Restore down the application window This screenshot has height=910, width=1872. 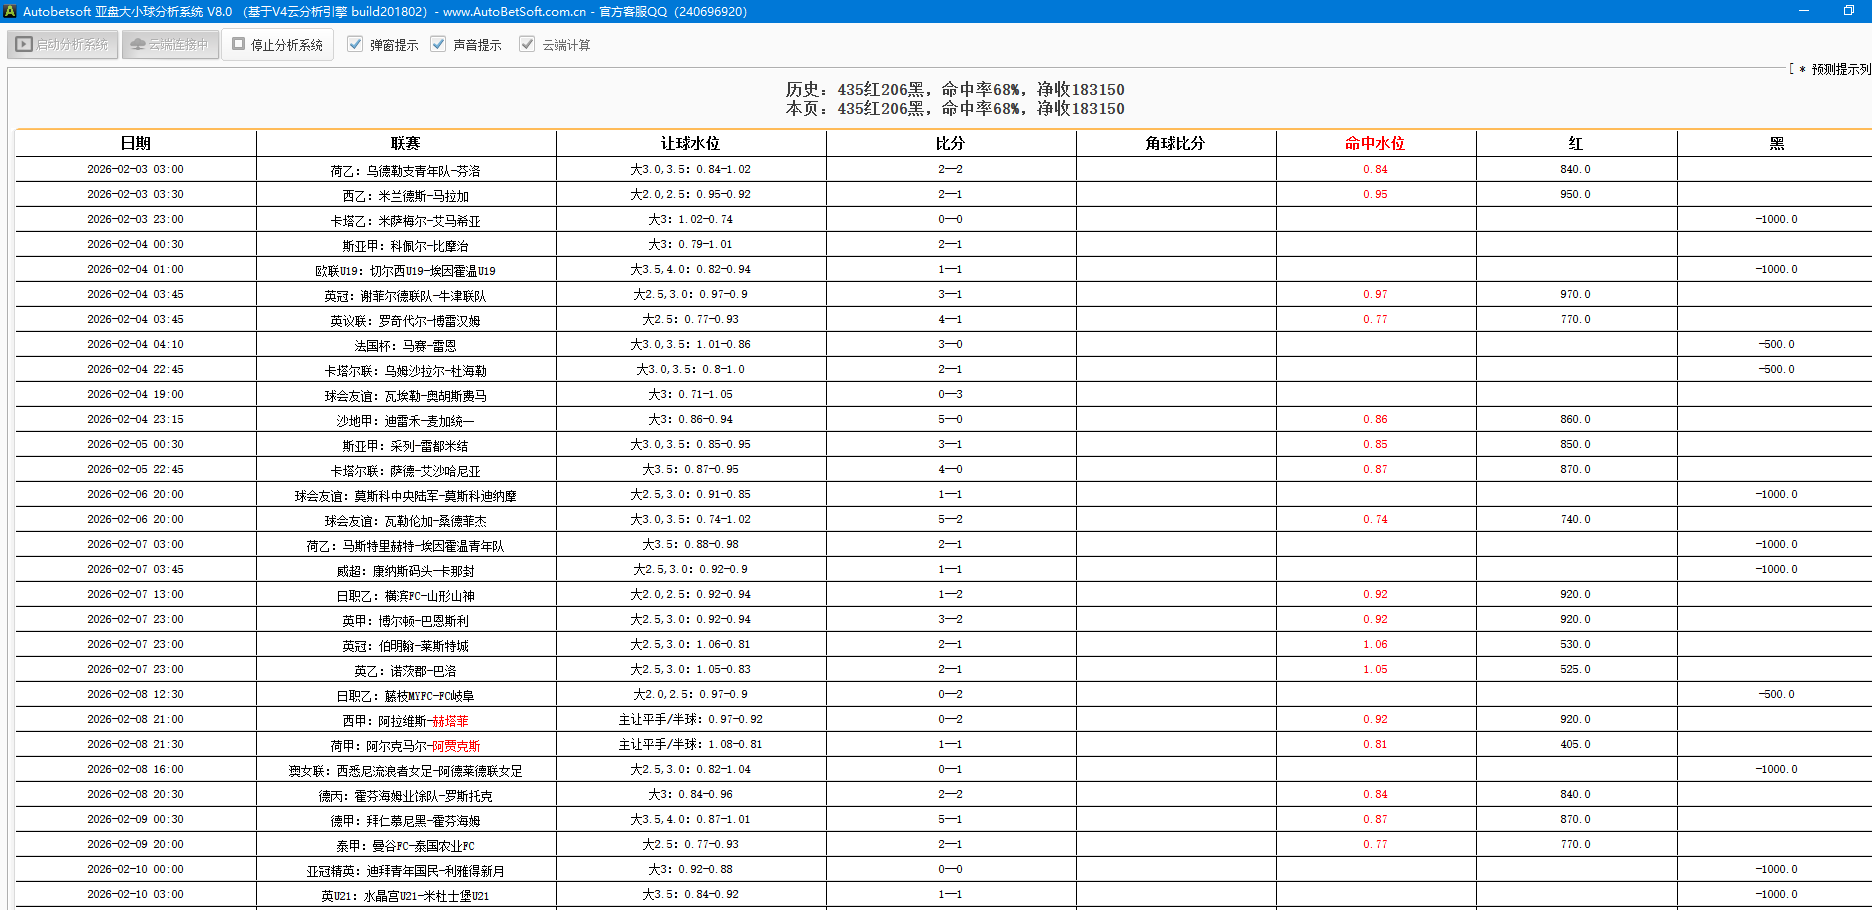1848,11
